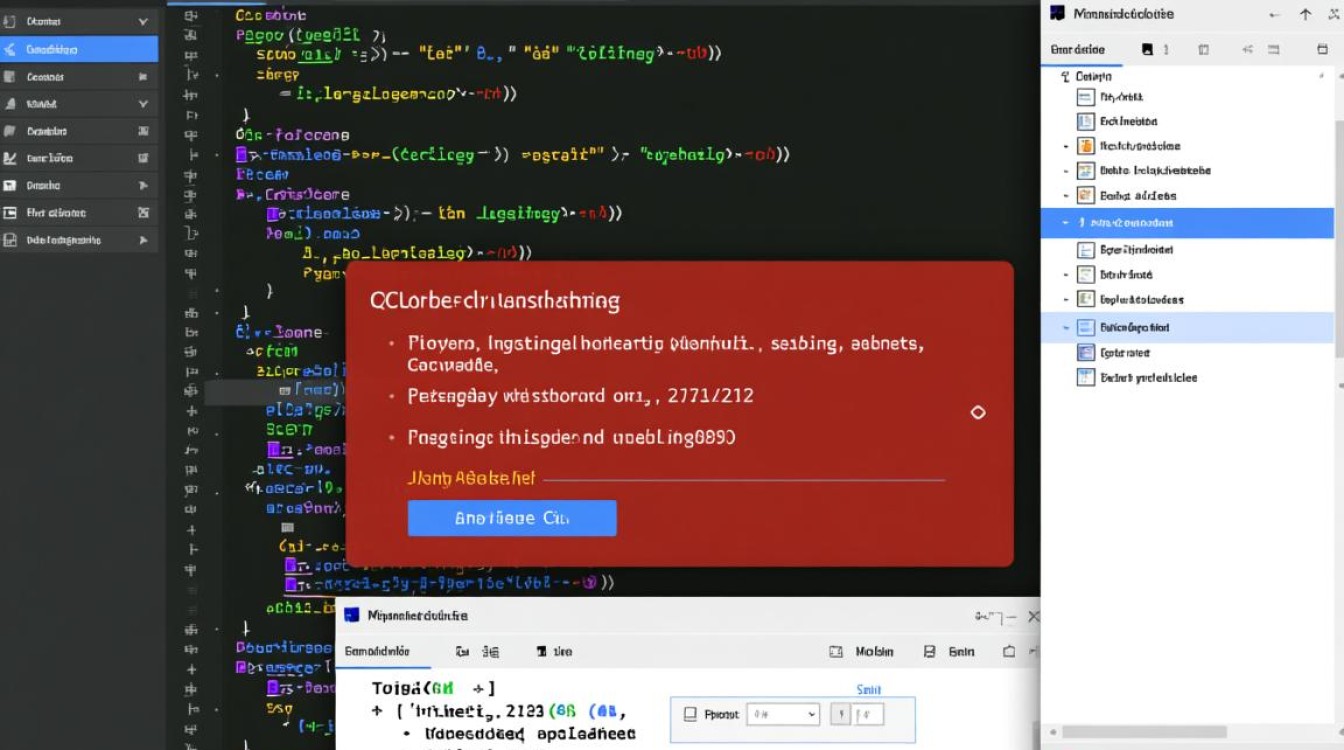
Task: Click the Bnin save icon in bottom panel
Action: (x=929, y=651)
